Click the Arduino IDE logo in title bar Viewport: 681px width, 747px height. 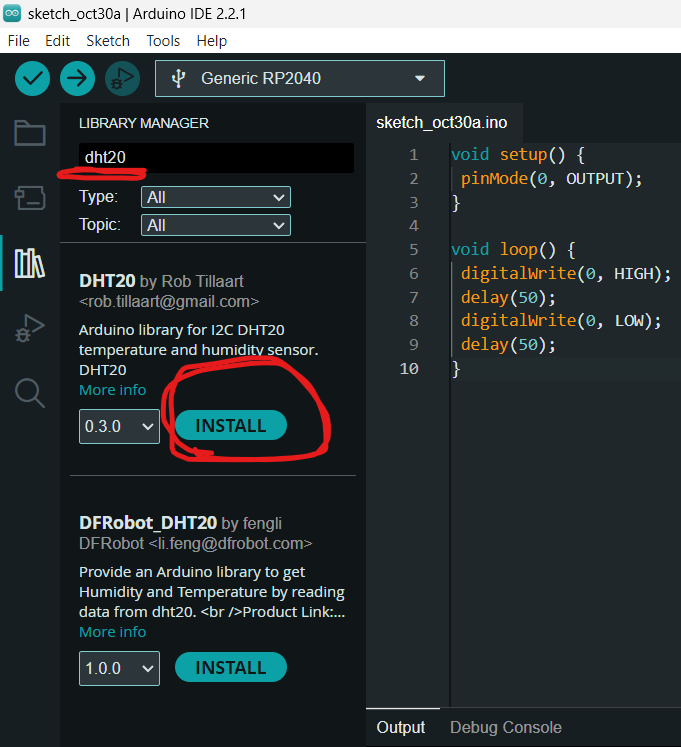(12, 13)
